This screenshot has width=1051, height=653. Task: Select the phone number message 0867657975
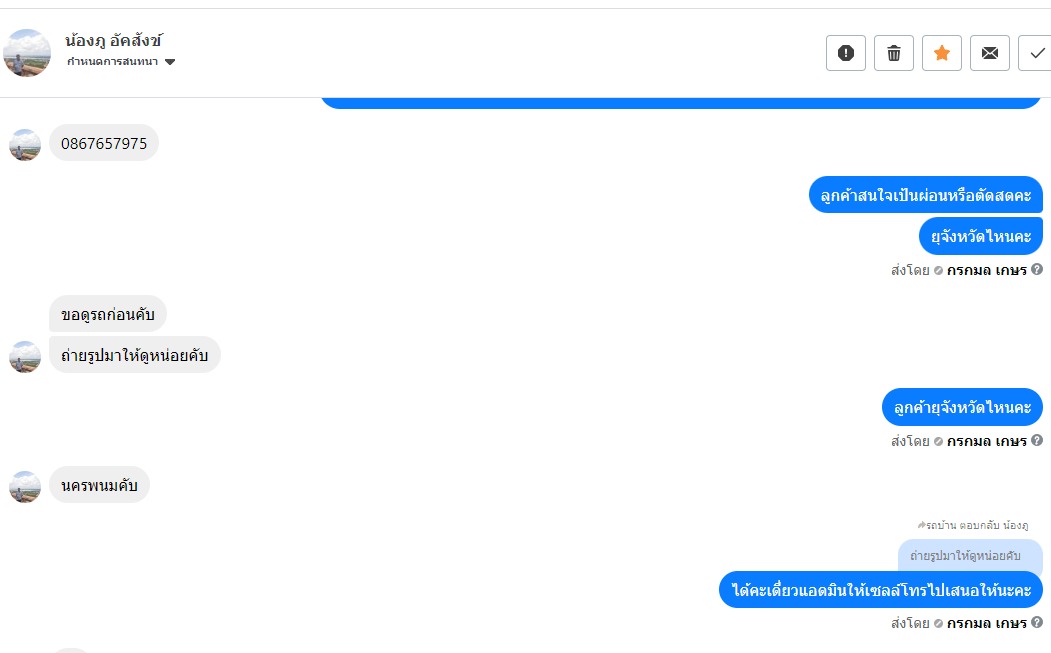(x=104, y=143)
